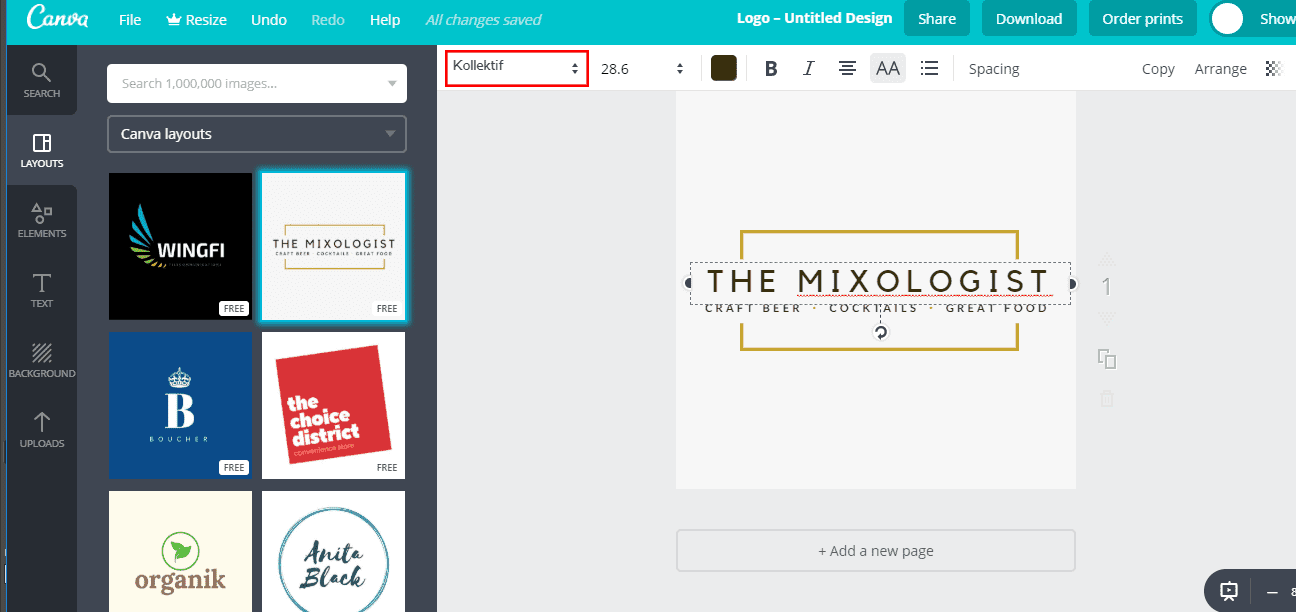This screenshot has height=612, width=1296.
Task: Open the File menu
Action: point(129,19)
